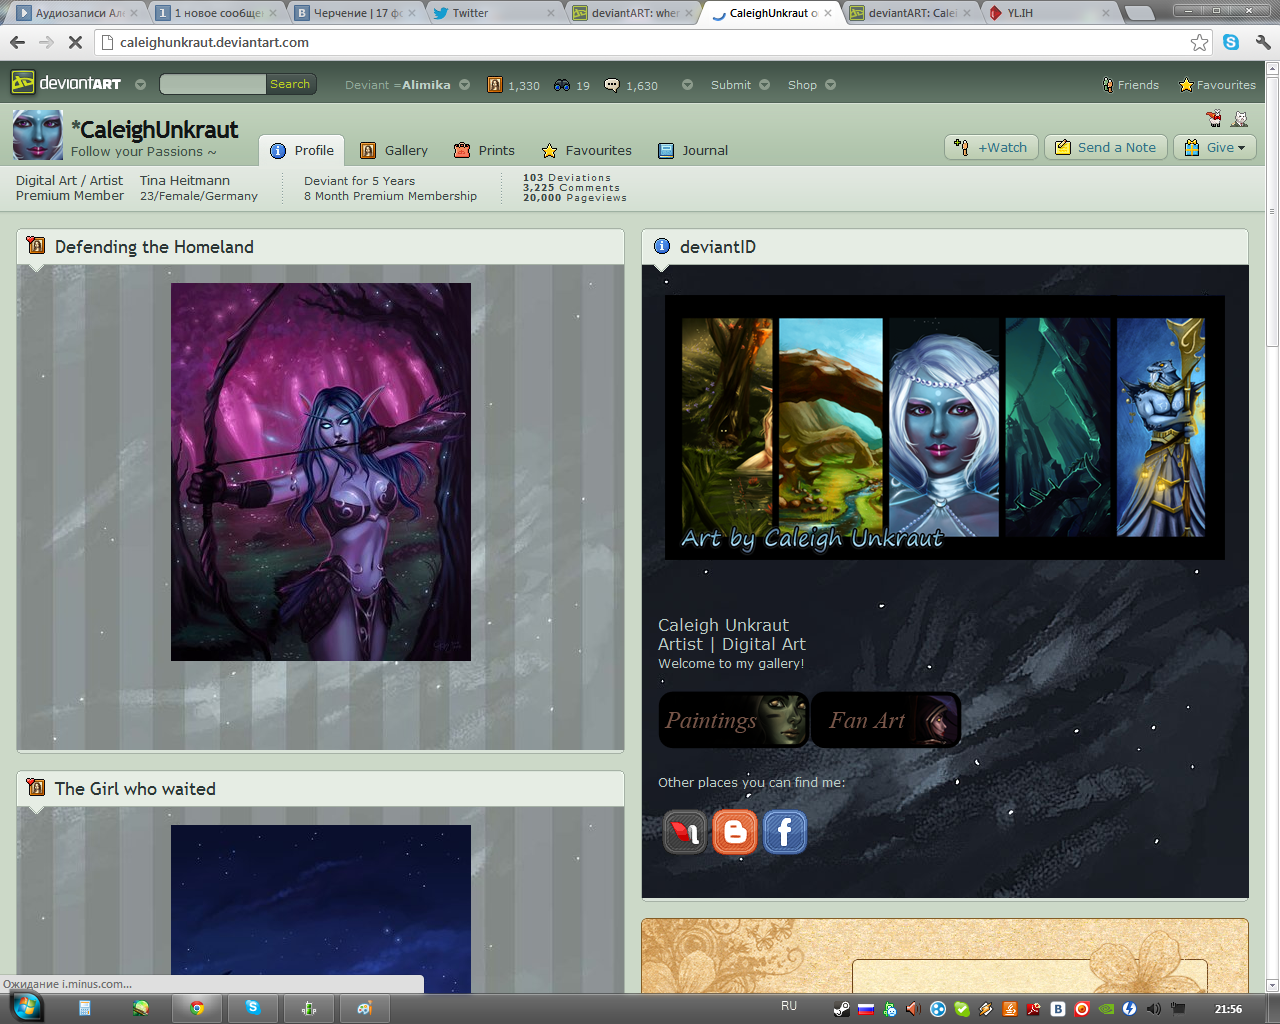Open the messages inbox showing 1,330

[513, 85]
